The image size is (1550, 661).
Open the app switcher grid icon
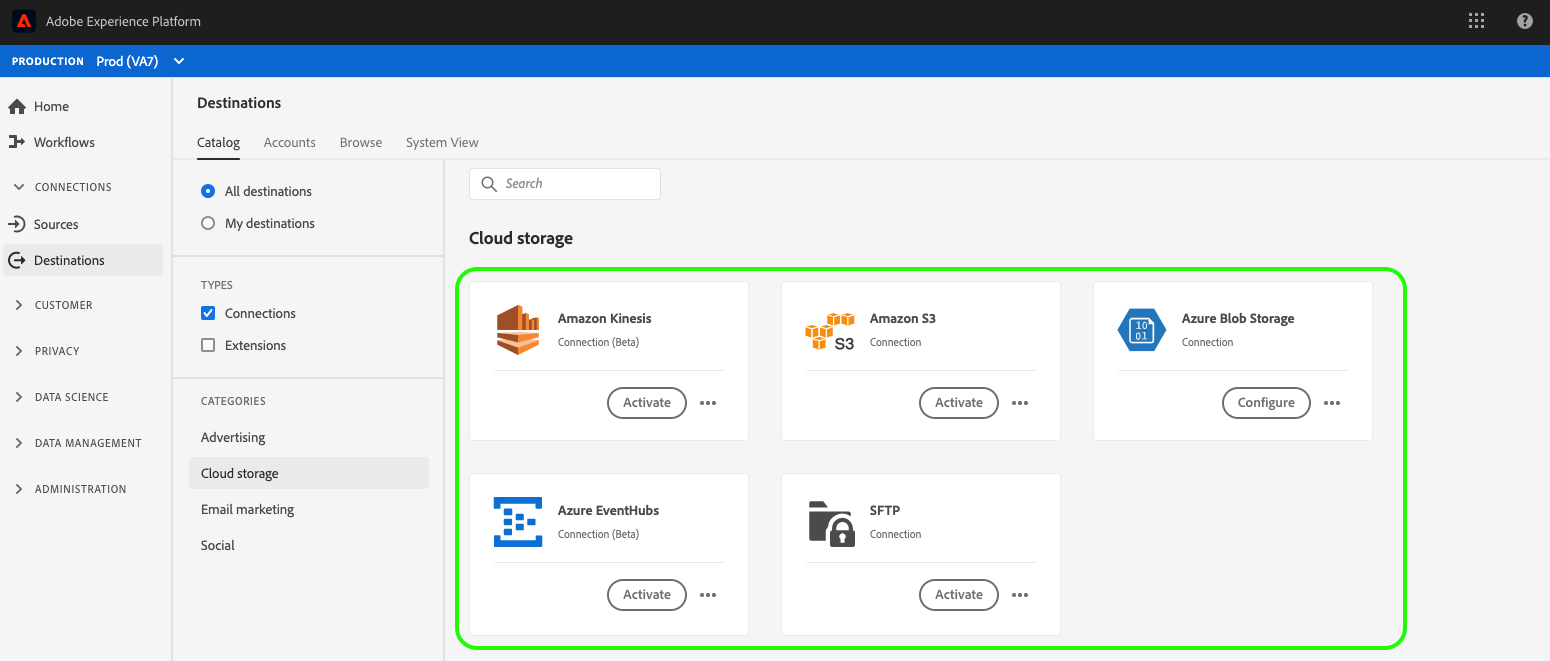(1476, 21)
